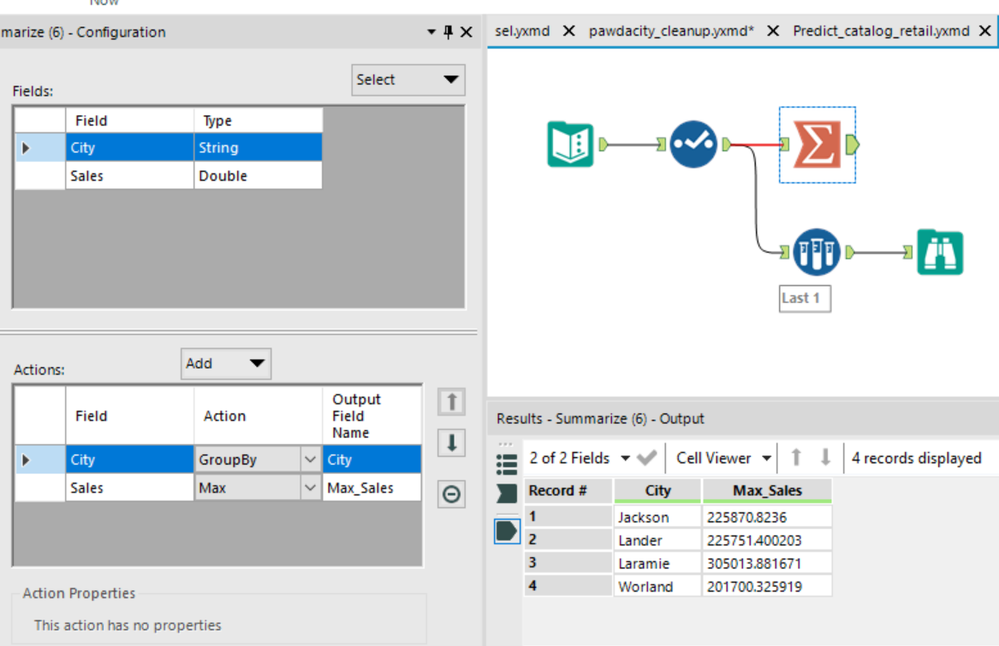
Task: Open Configuration panel options arrow
Action: [x=431, y=32]
